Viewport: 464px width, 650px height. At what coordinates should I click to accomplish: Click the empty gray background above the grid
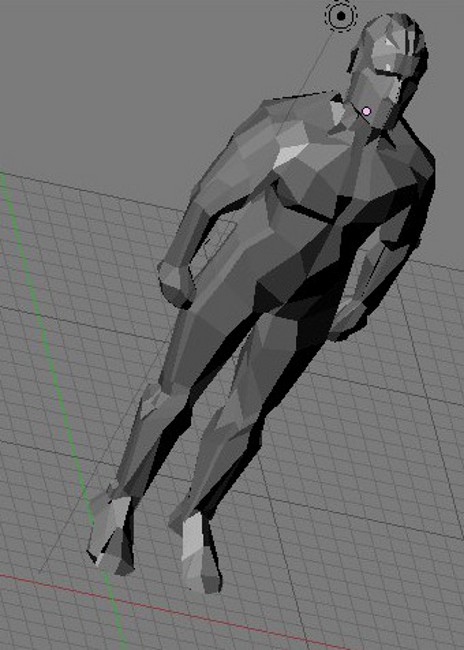124,83
